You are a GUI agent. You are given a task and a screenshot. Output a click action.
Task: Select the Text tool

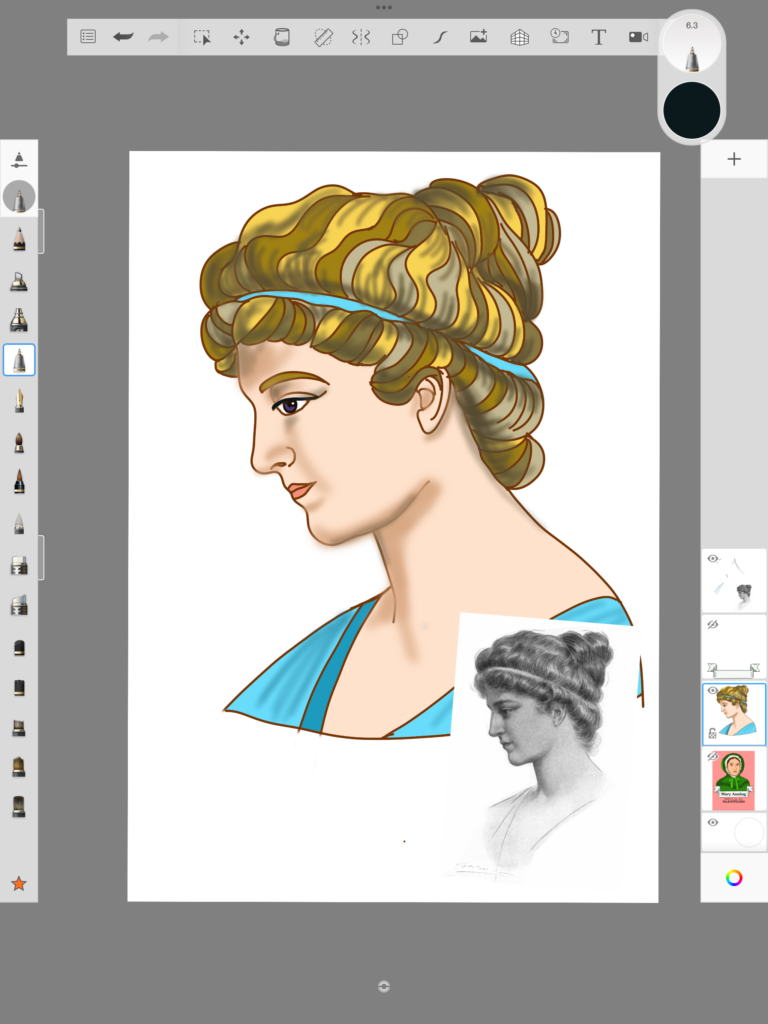[598, 37]
